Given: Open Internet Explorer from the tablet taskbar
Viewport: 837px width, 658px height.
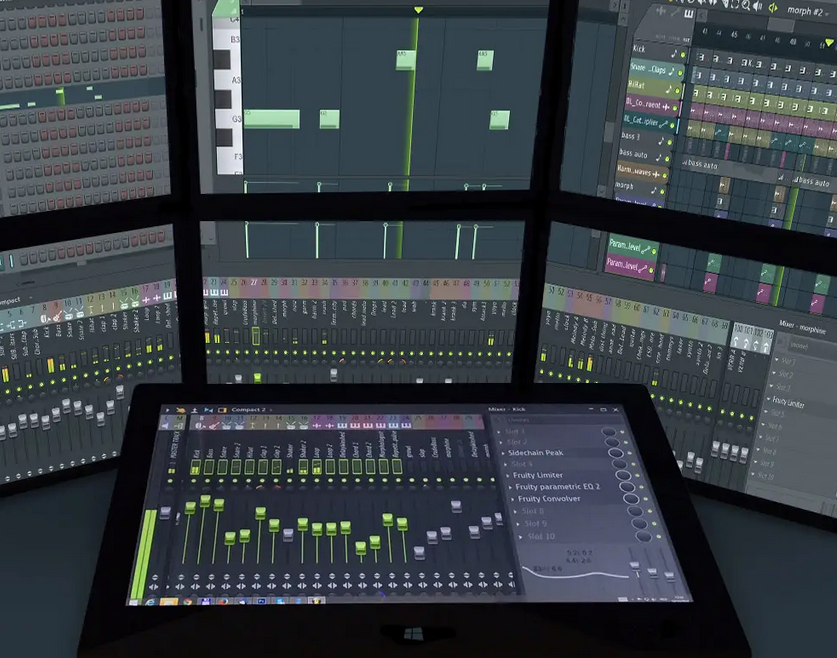Looking at the screenshot, I should [x=151, y=601].
